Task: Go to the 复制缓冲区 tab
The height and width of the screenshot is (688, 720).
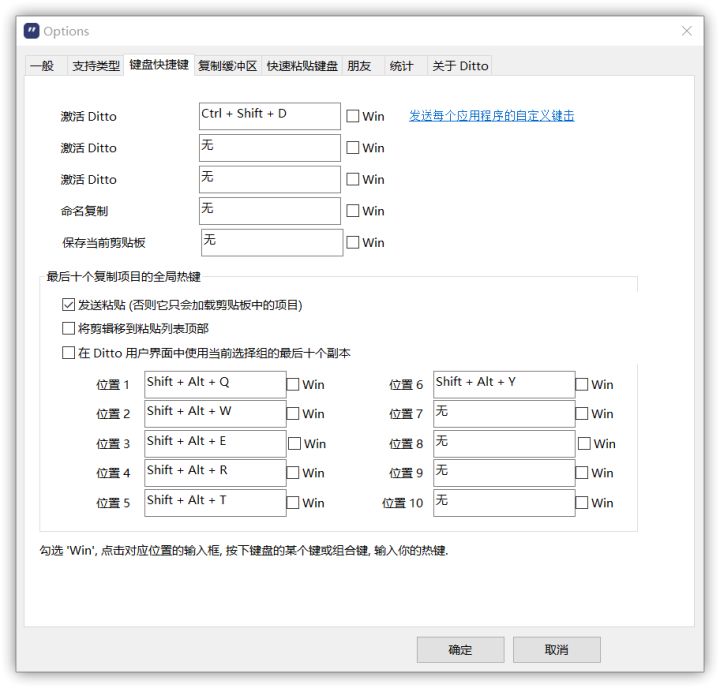Action: pyautogui.click(x=228, y=66)
